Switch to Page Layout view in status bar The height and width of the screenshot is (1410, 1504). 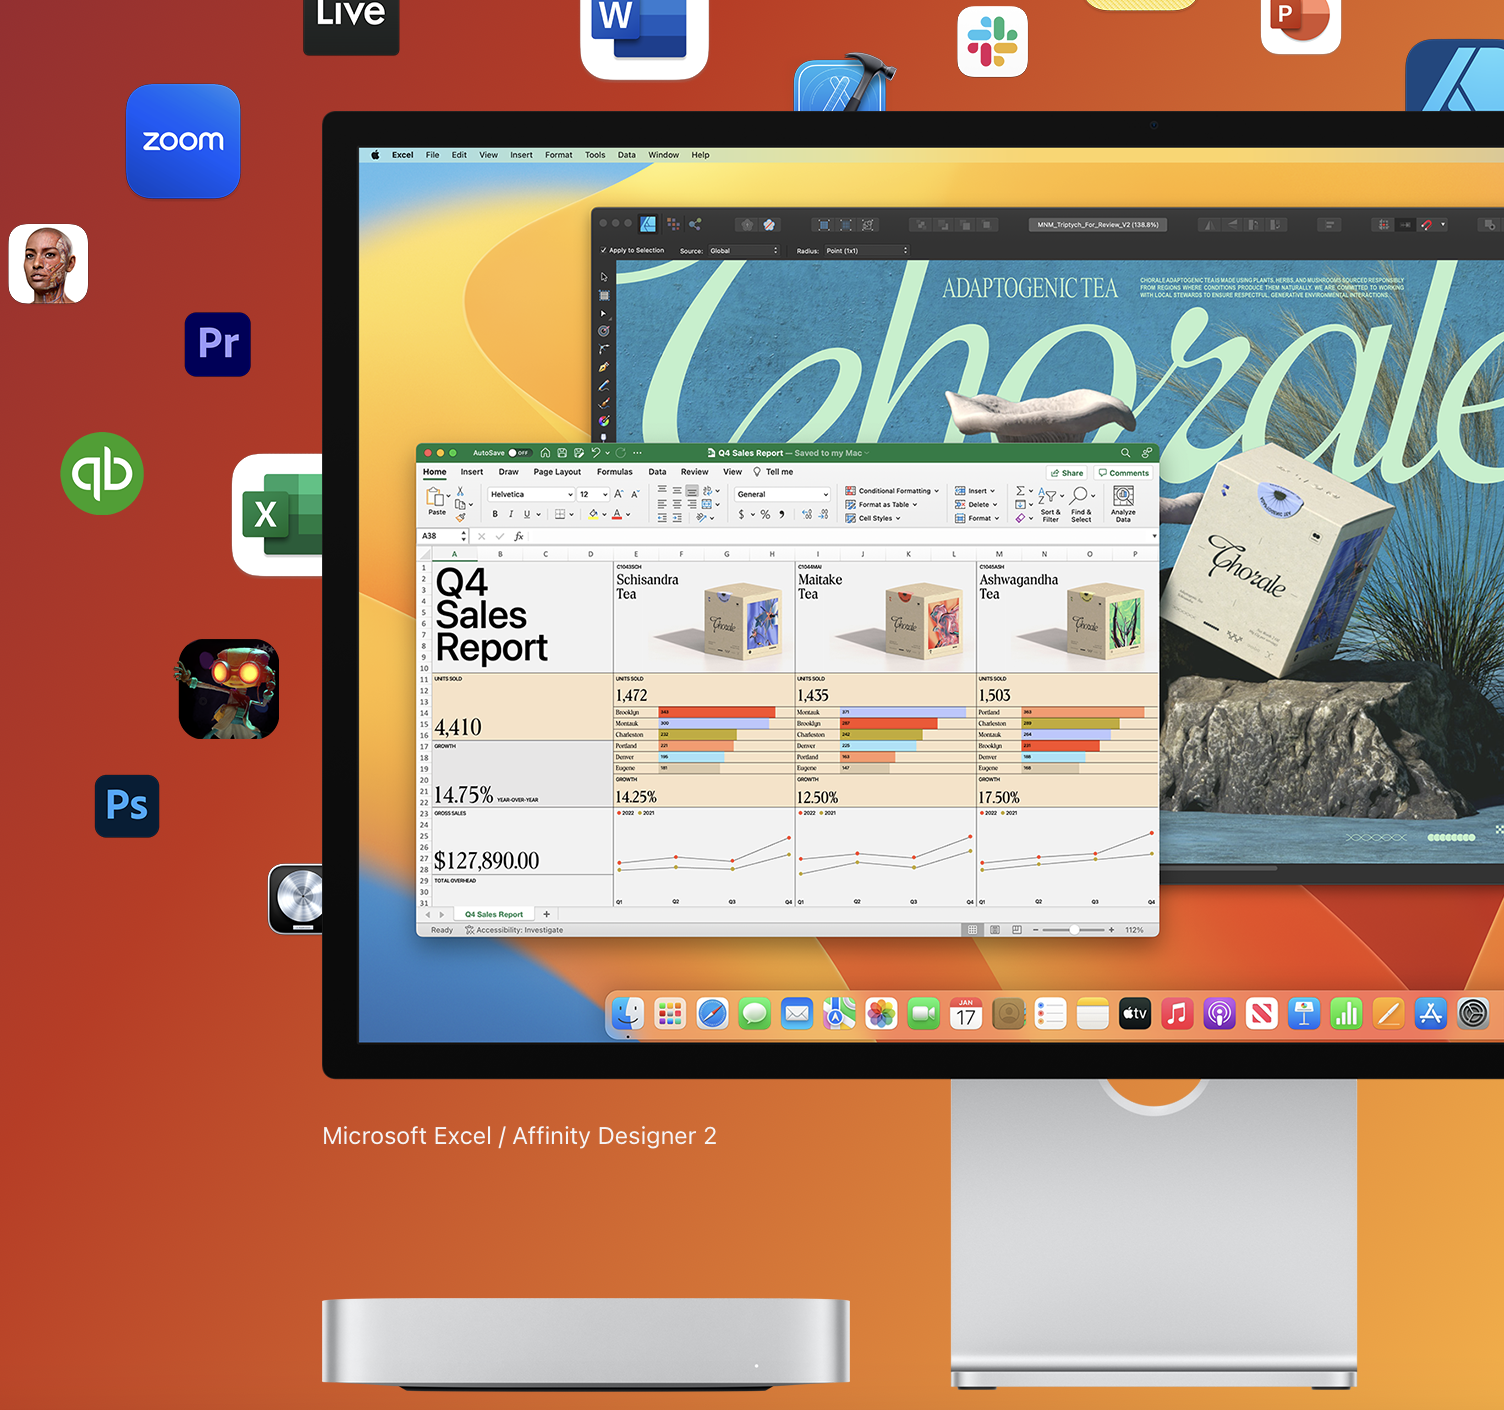[995, 930]
